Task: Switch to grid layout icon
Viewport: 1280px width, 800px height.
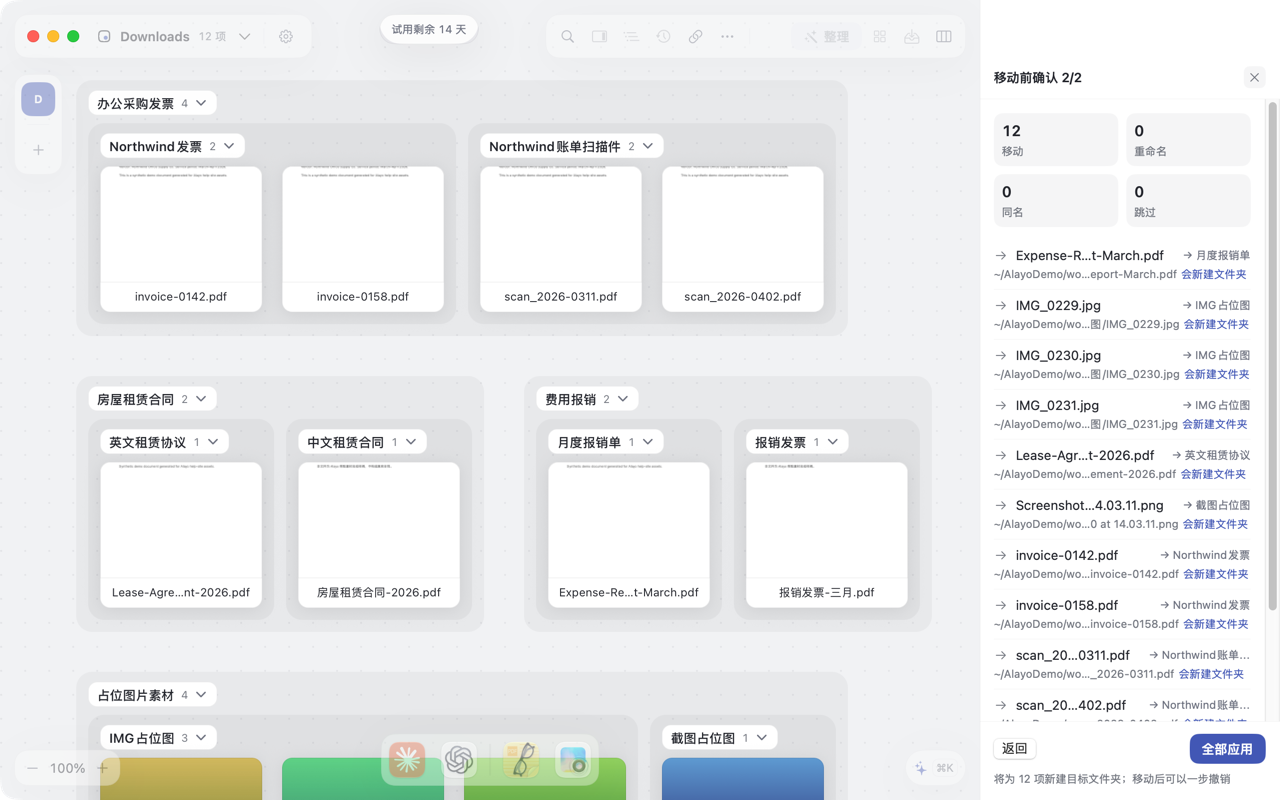Action: coord(879,37)
